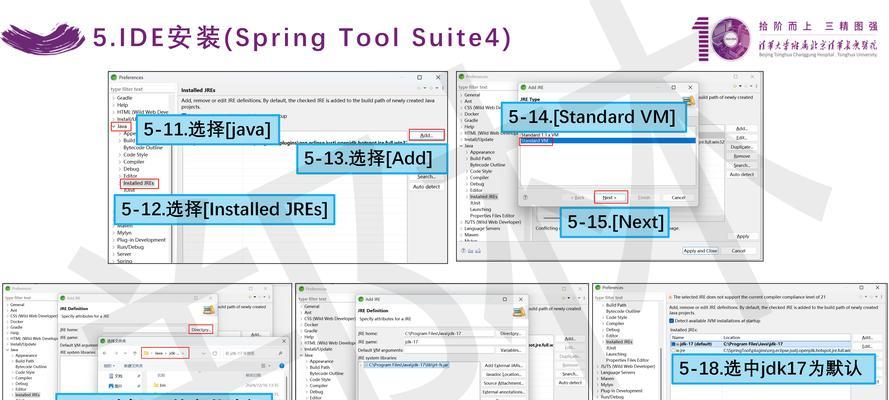This screenshot has width=889, height=400.
Task: Click Variables... button in jdk-17 JRE Definition
Action: tap(511, 351)
